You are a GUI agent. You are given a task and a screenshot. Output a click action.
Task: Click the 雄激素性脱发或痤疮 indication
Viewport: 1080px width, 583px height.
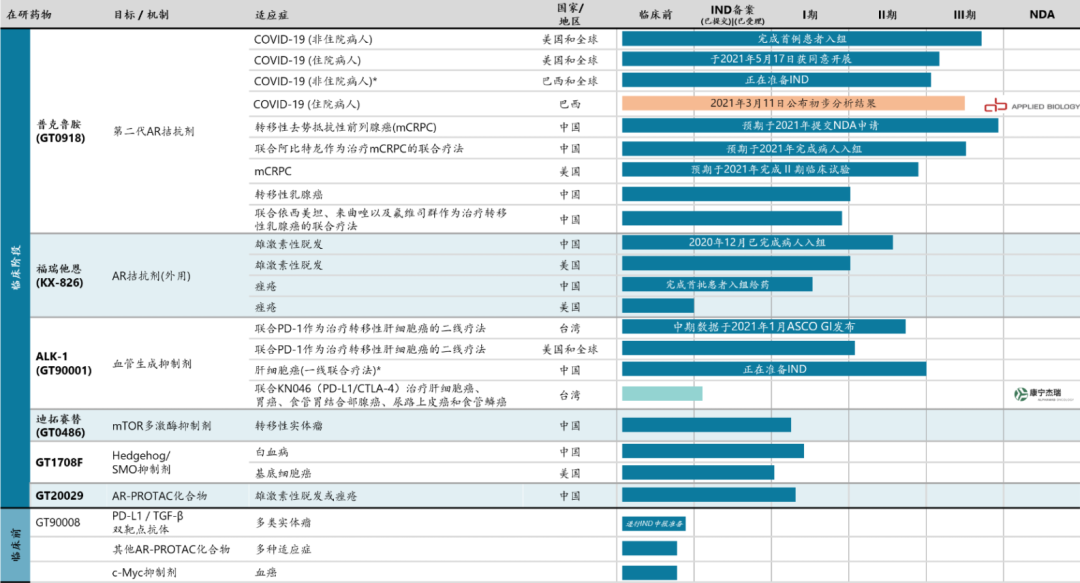point(305,495)
